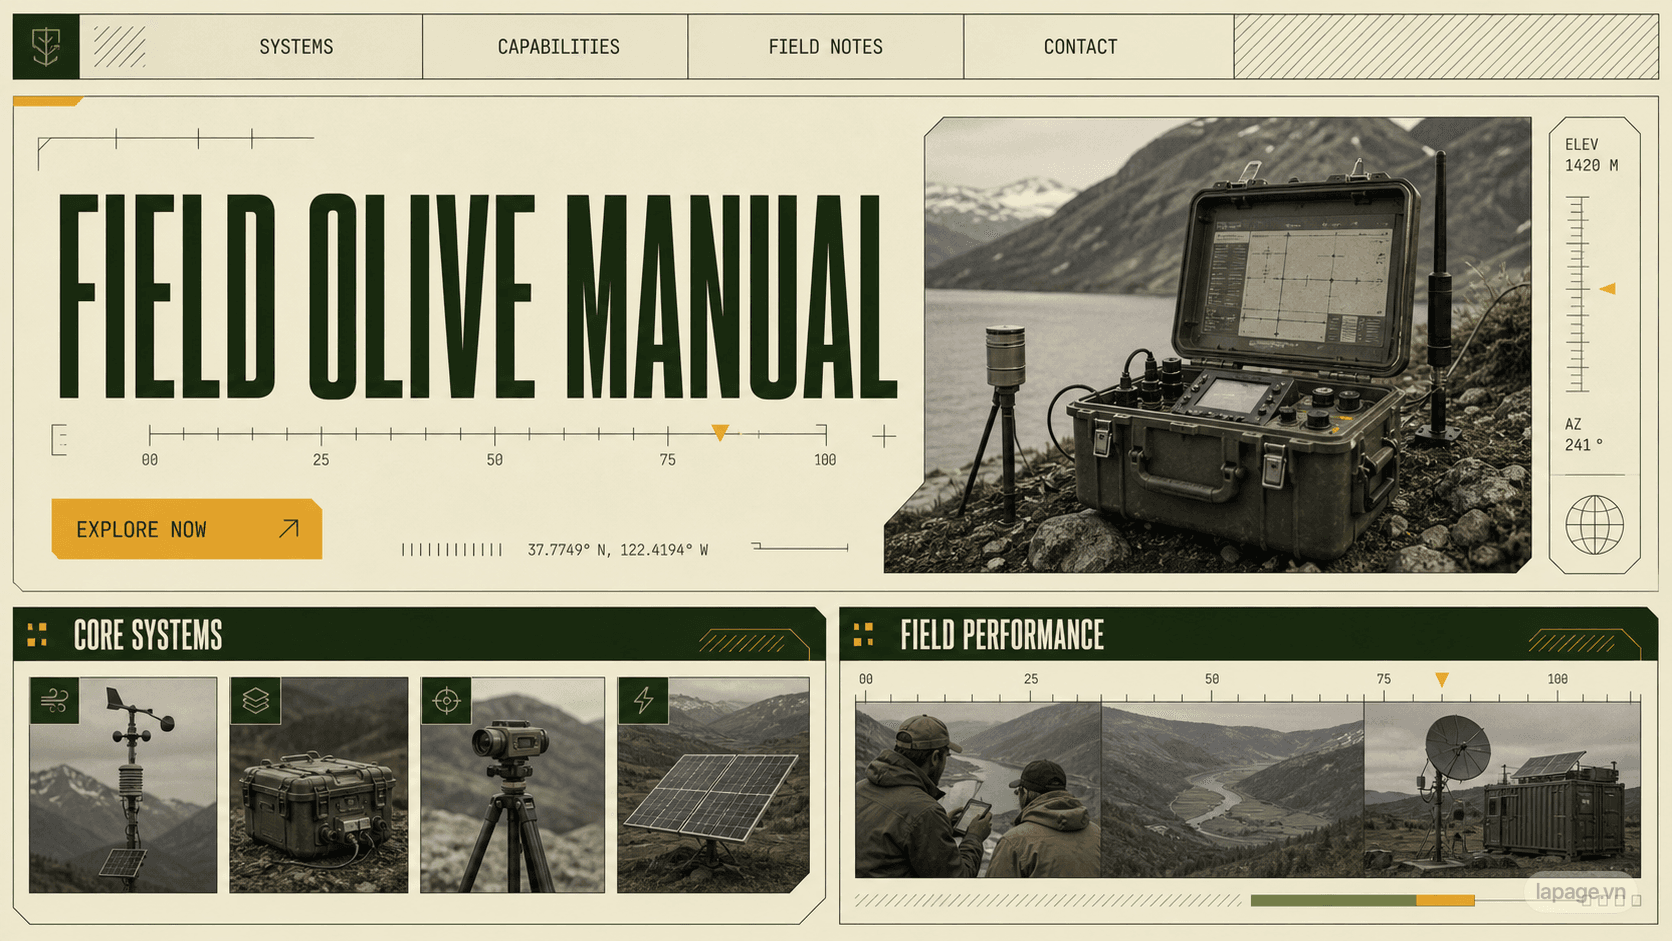Click the 50 label on hero scale
The image size is (1672, 941).
[494, 460]
